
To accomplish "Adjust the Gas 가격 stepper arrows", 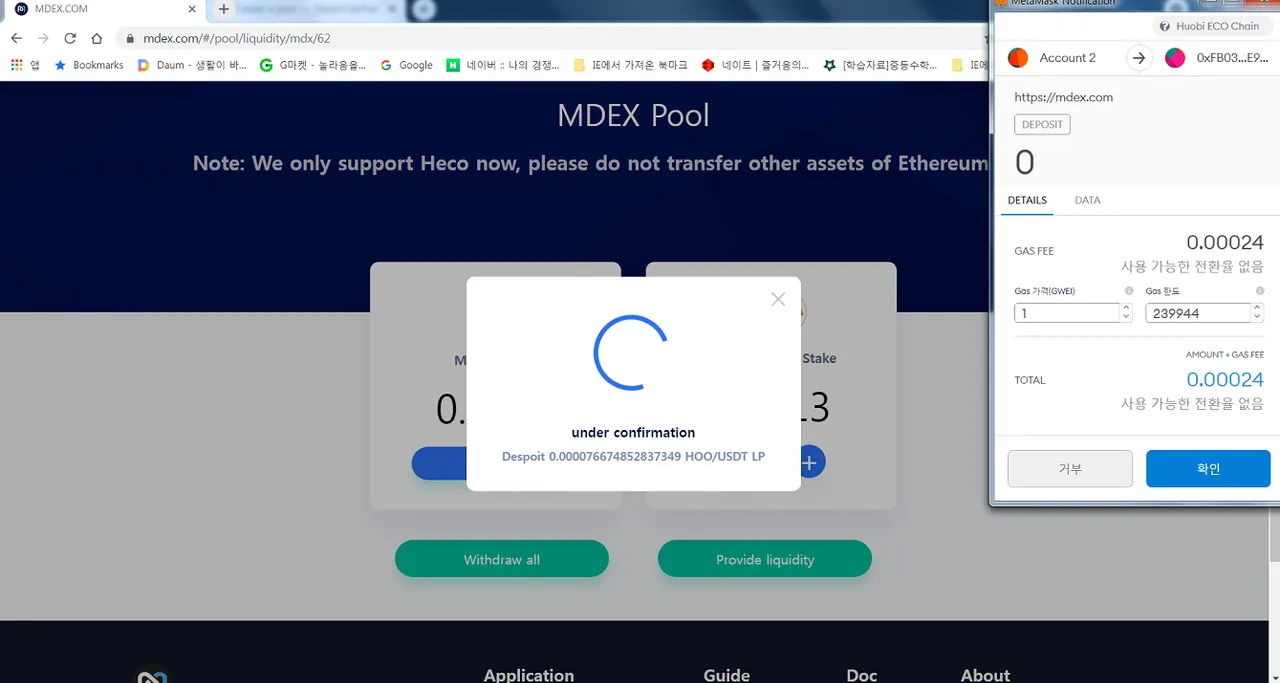I will (1126, 313).
